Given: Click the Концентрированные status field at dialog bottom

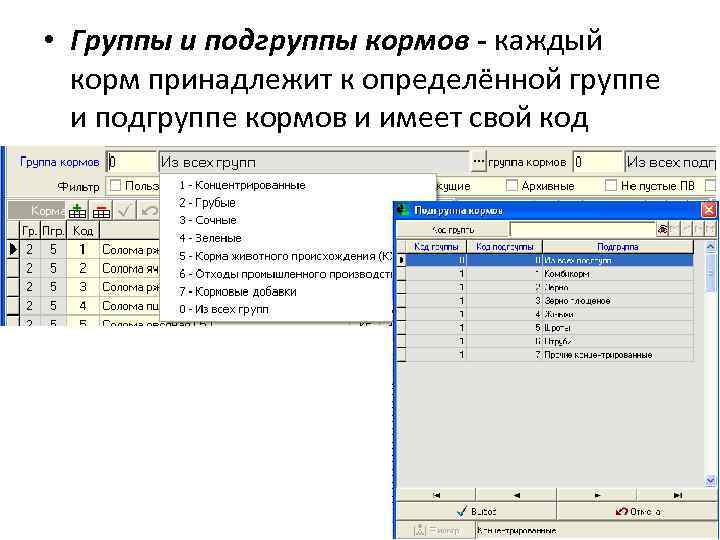Looking at the screenshot, I should (596, 531).
